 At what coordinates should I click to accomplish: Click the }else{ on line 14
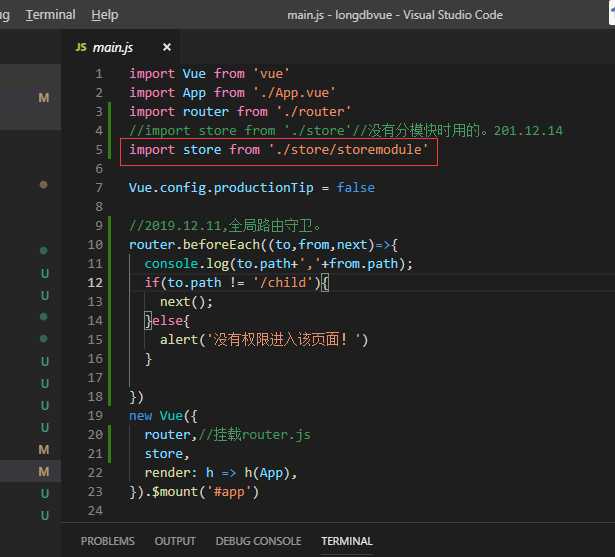point(167,321)
